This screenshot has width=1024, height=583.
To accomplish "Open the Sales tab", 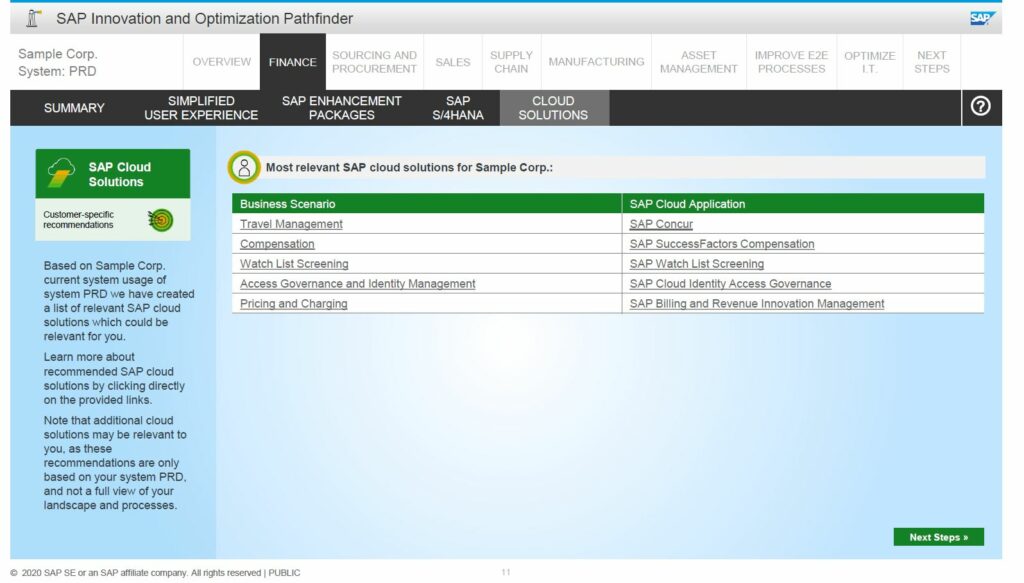I will [x=453, y=62].
